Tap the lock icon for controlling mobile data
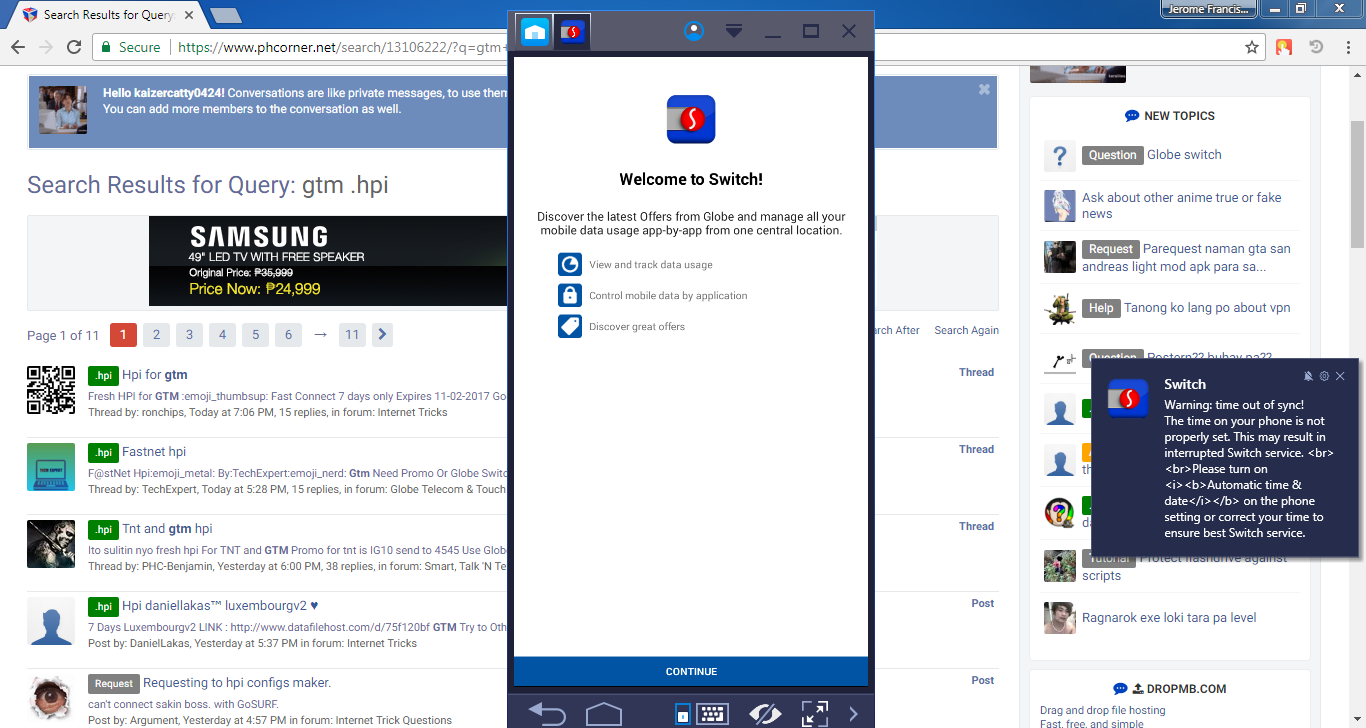The height and width of the screenshot is (728, 1366). [x=570, y=295]
